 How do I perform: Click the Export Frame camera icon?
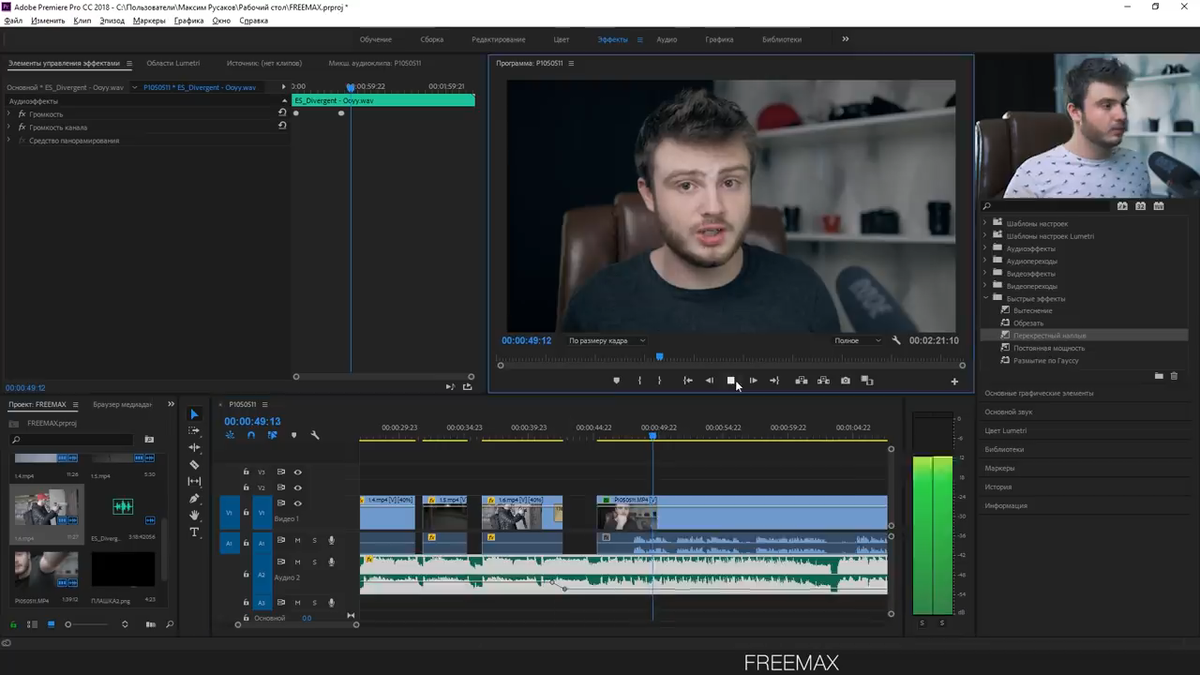pos(845,381)
